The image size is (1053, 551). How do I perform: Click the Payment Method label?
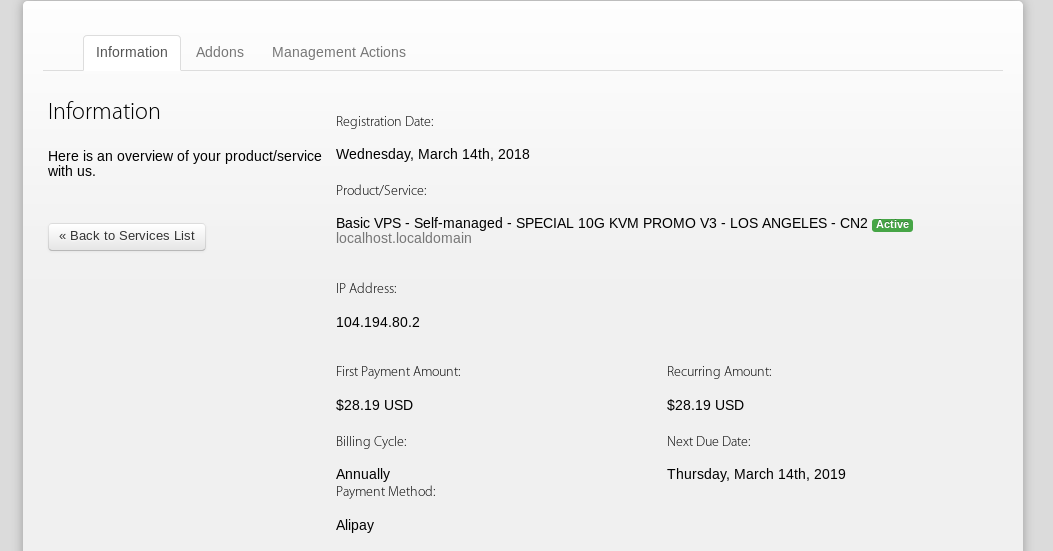tap(386, 491)
